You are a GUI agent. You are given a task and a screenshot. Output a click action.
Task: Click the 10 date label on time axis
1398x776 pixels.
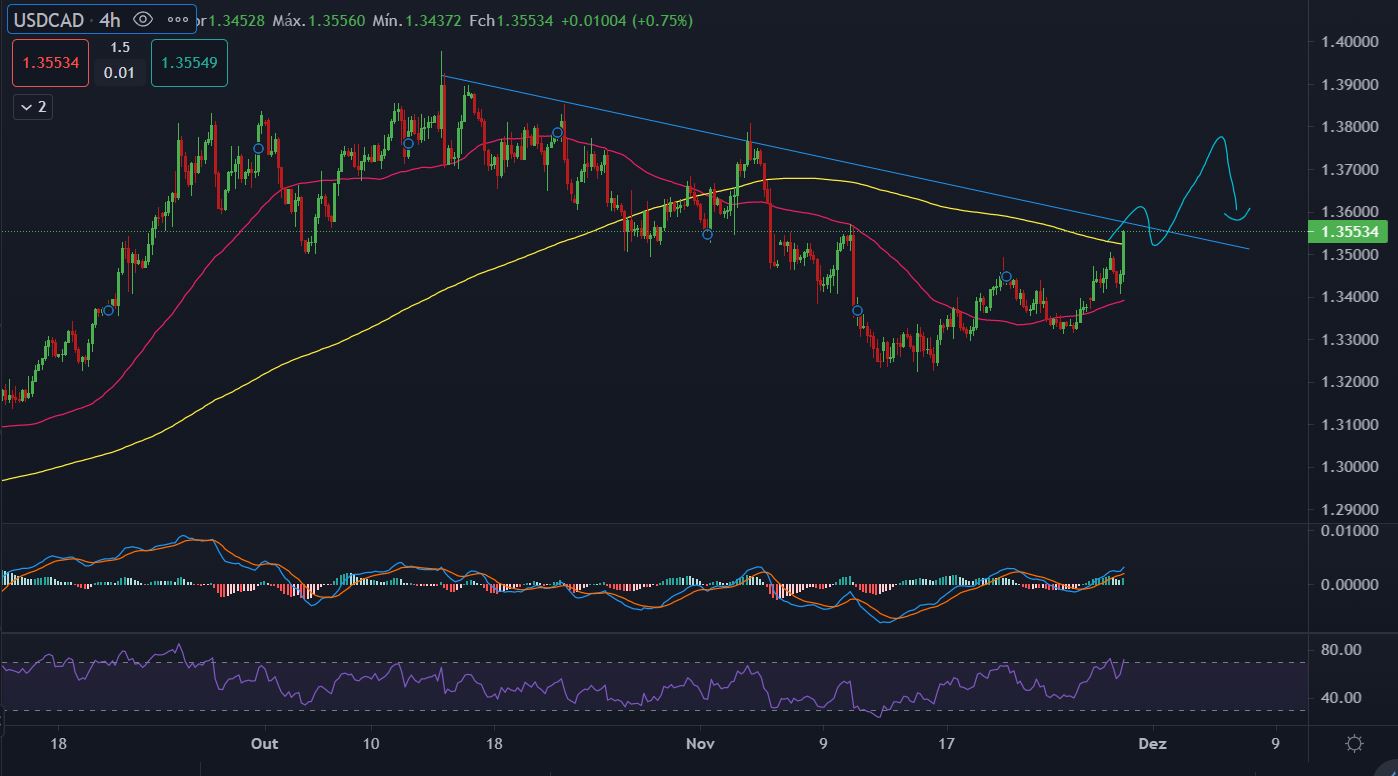tap(371, 743)
